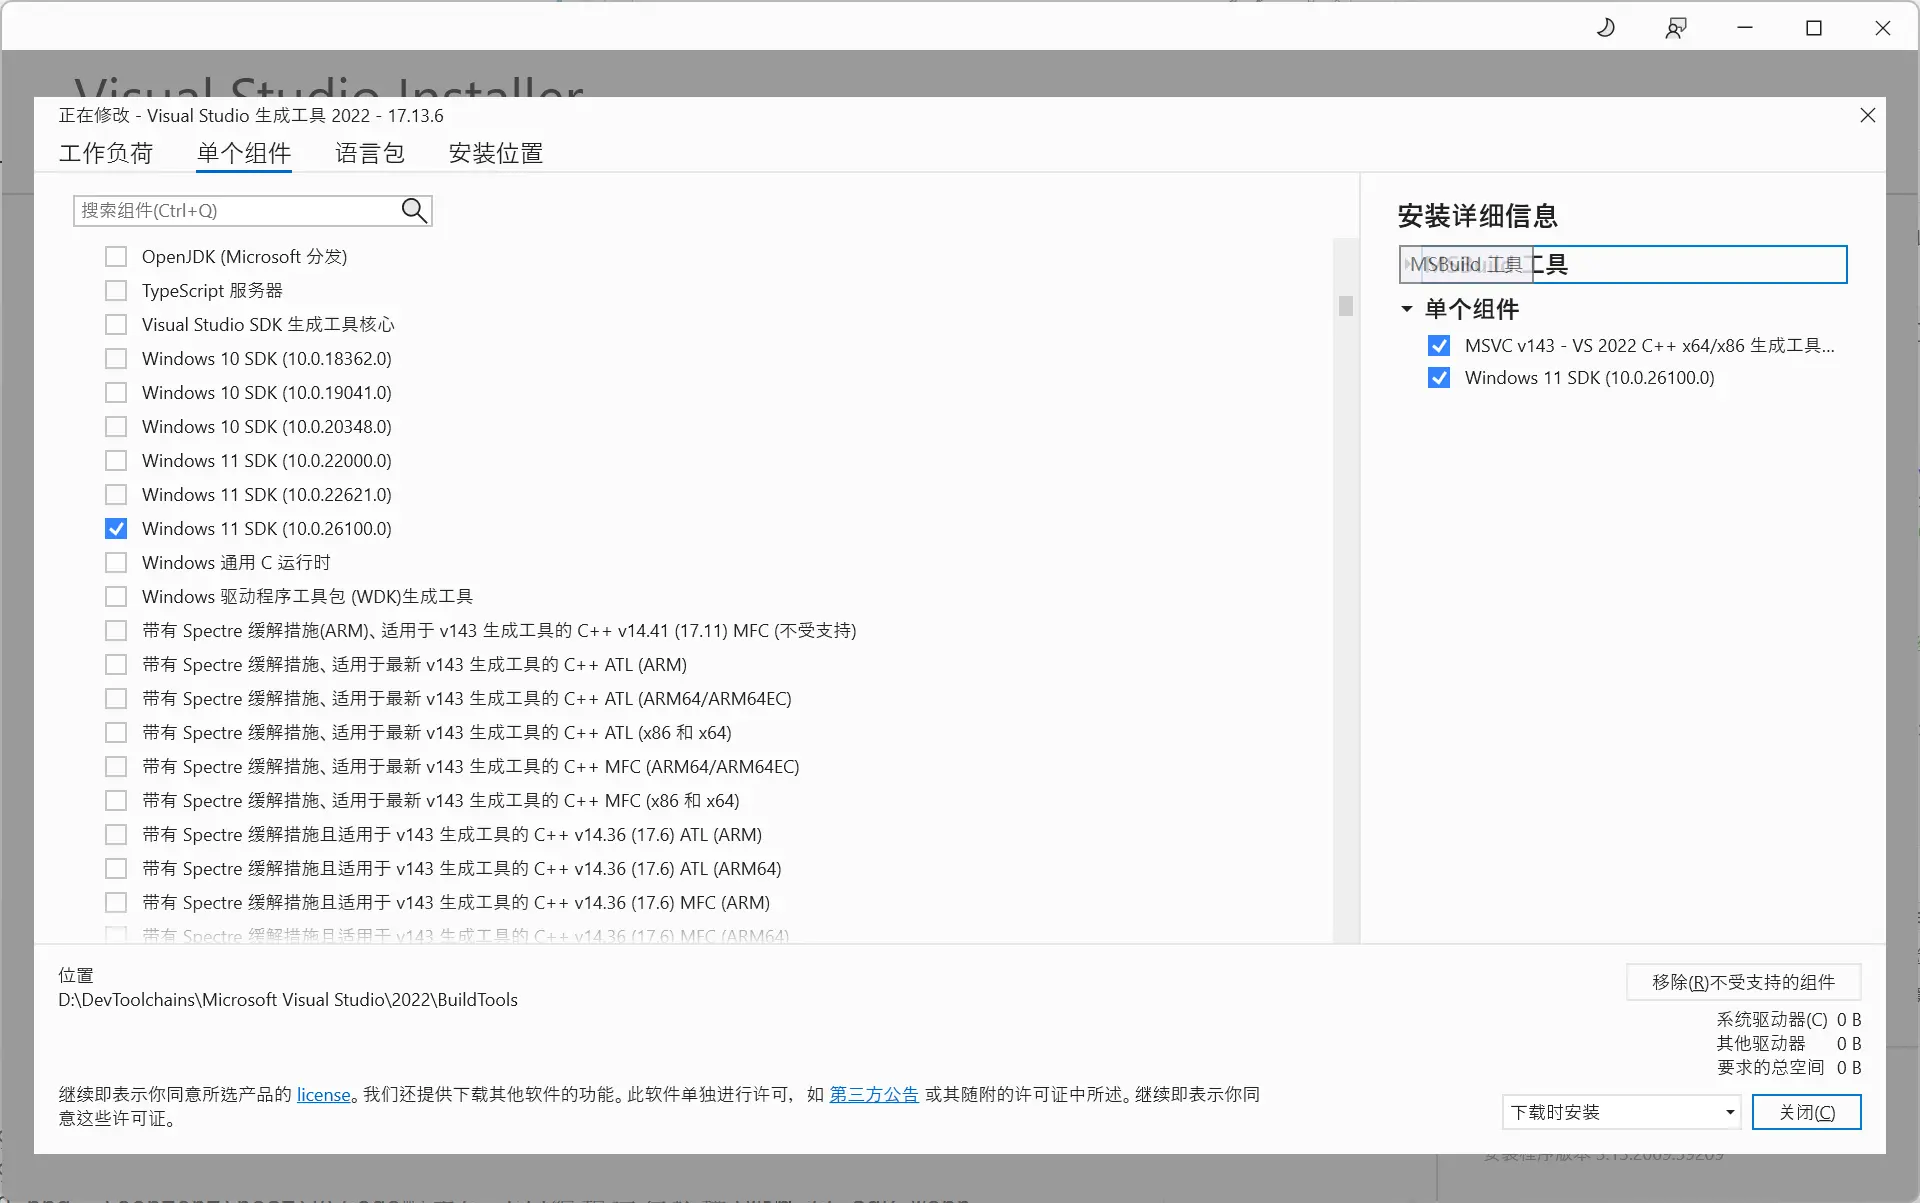
Task: Open the feedback icon in title bar
Action: tap(1676, 28)
